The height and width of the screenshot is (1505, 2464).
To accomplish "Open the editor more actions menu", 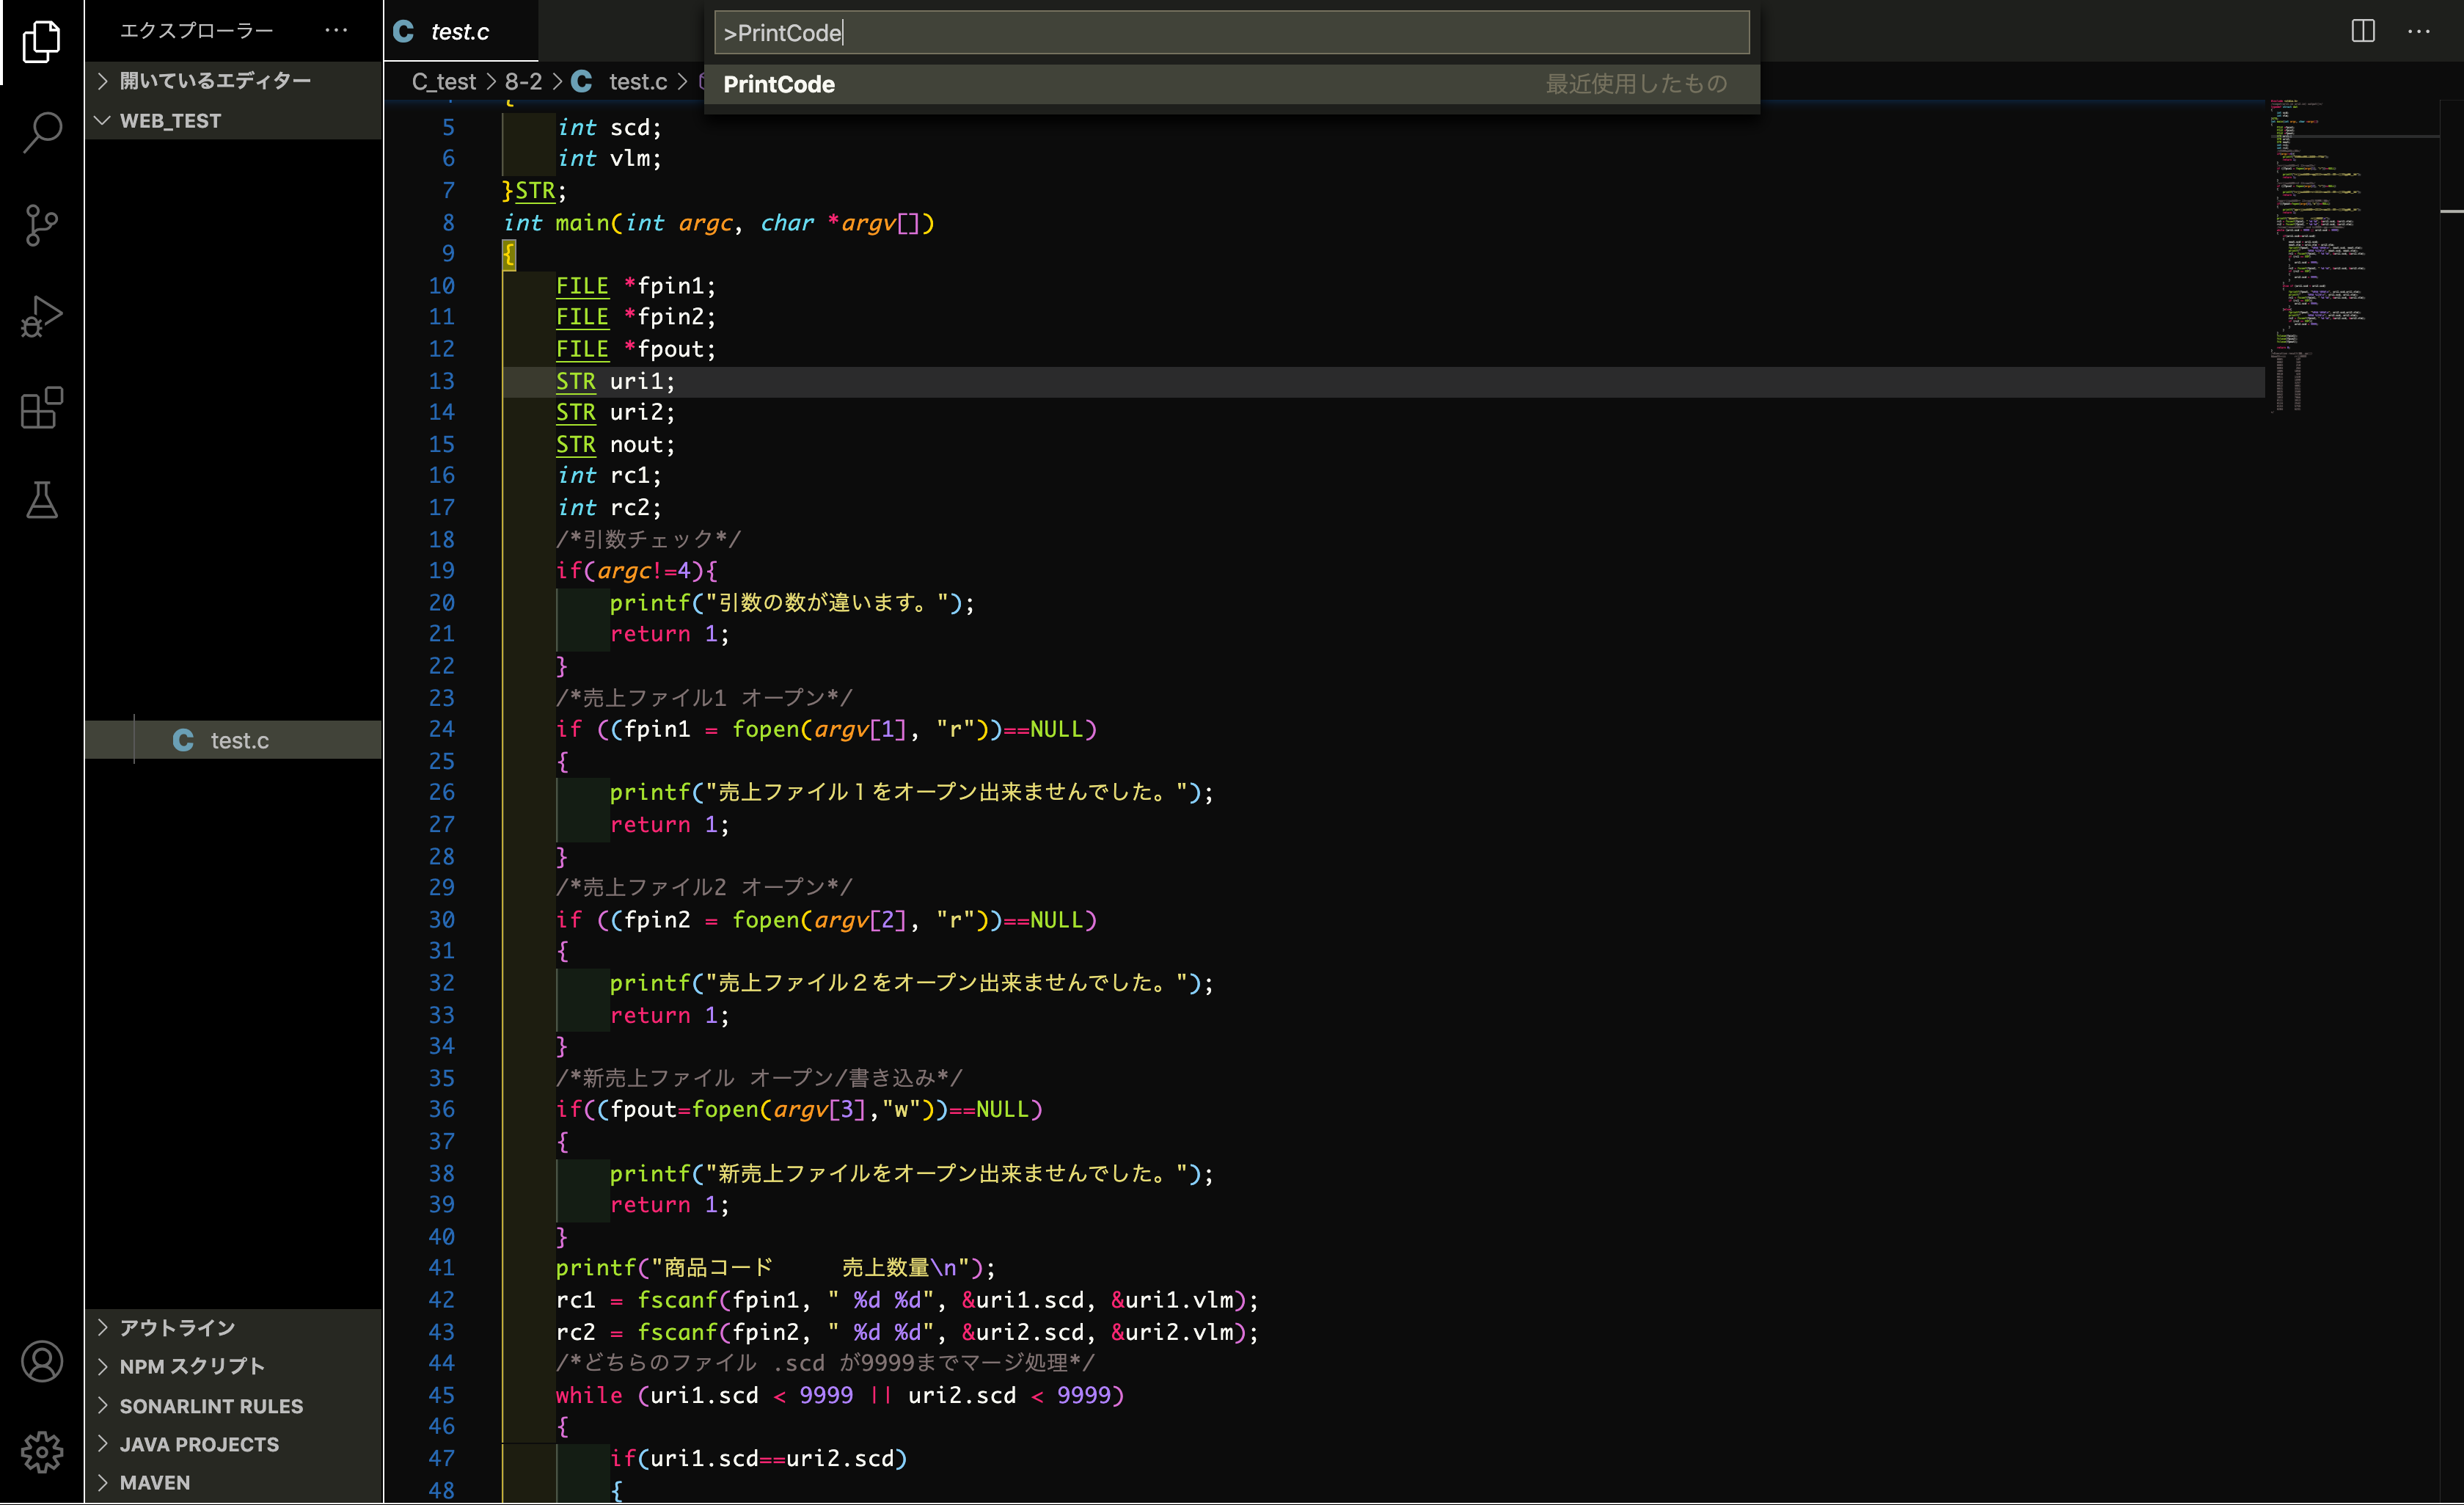I will click(x=2420, y=31).
